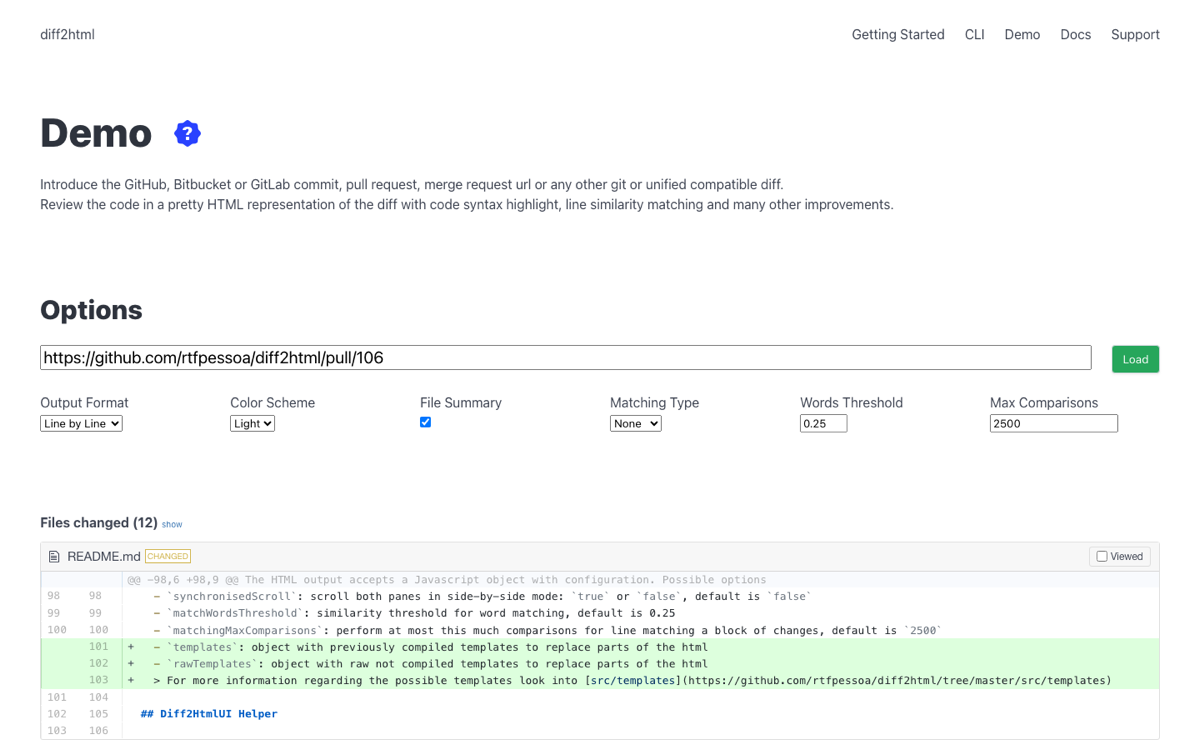
Task: Click the blue help question mark icon
Action: [187, 133]
